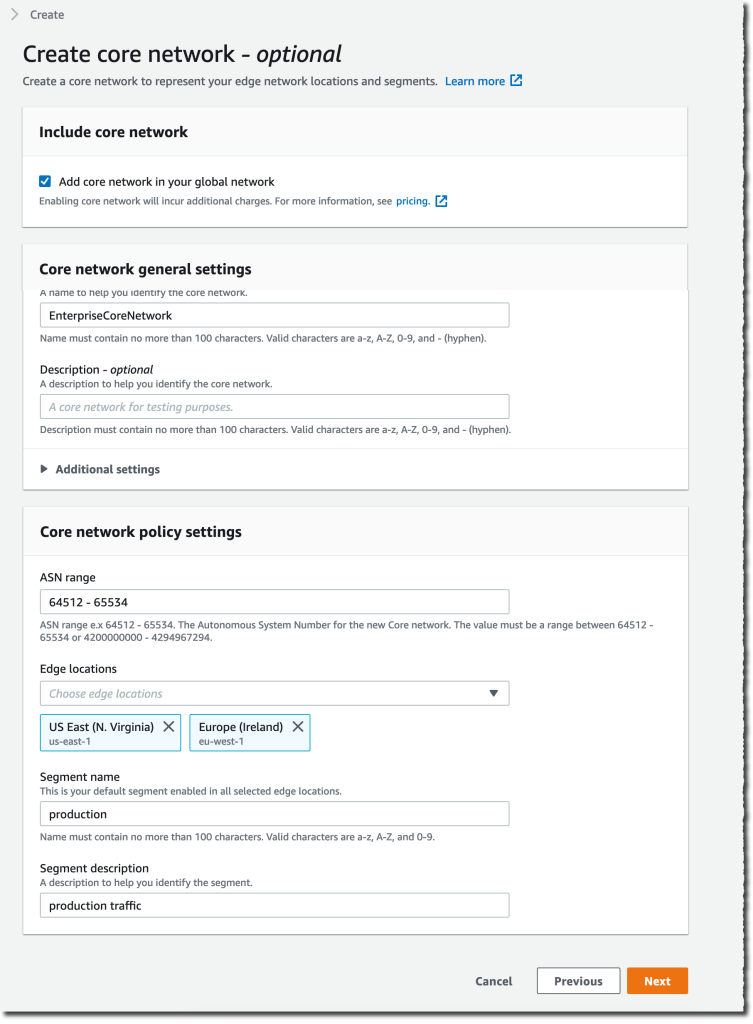
Task: Click the external link icon beside Learn more
Action: point(516,81)
